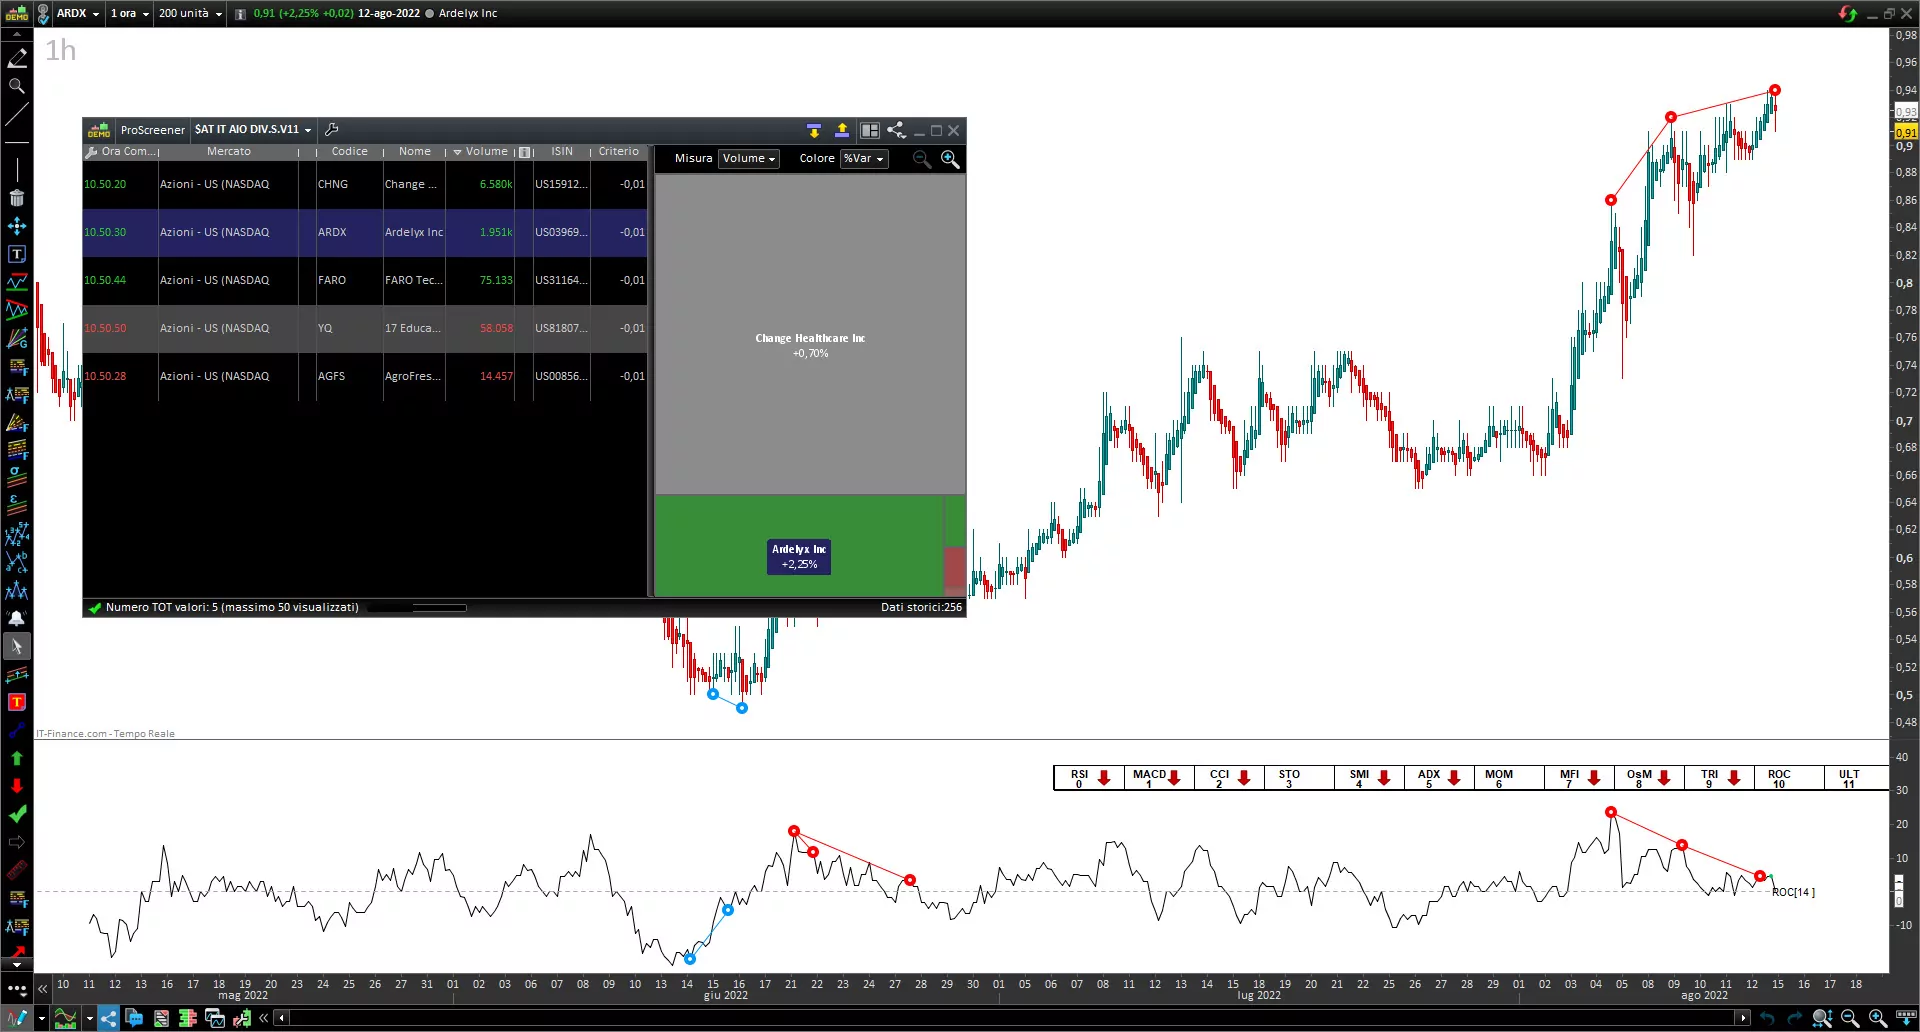Open the '1 ora' timeframe dropdown
The width and height of the screenshot is (1920, 1032).
[130, 13]
